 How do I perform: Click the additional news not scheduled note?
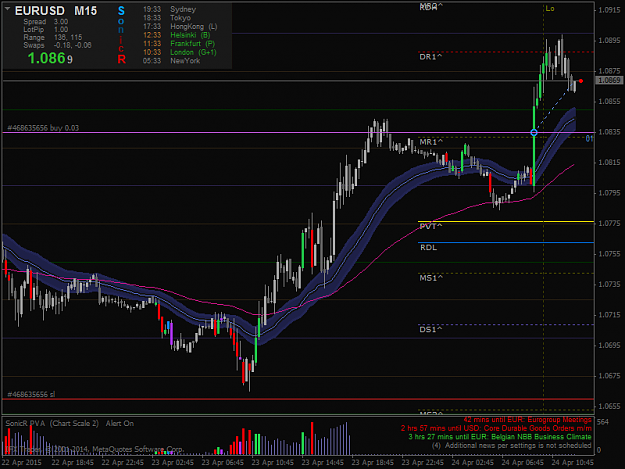point(511,445)
